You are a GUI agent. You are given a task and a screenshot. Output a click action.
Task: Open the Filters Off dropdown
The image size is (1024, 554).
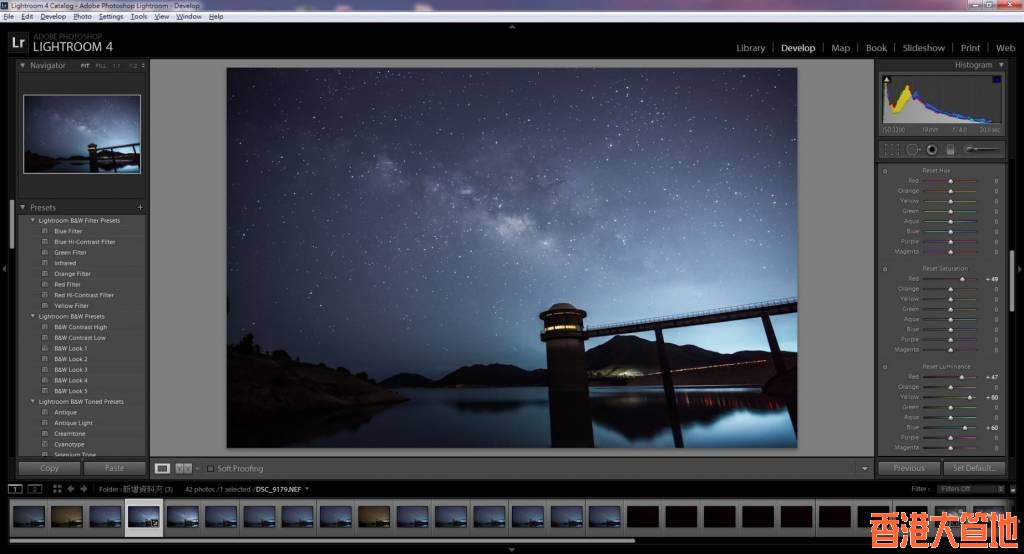coord(968,489)
